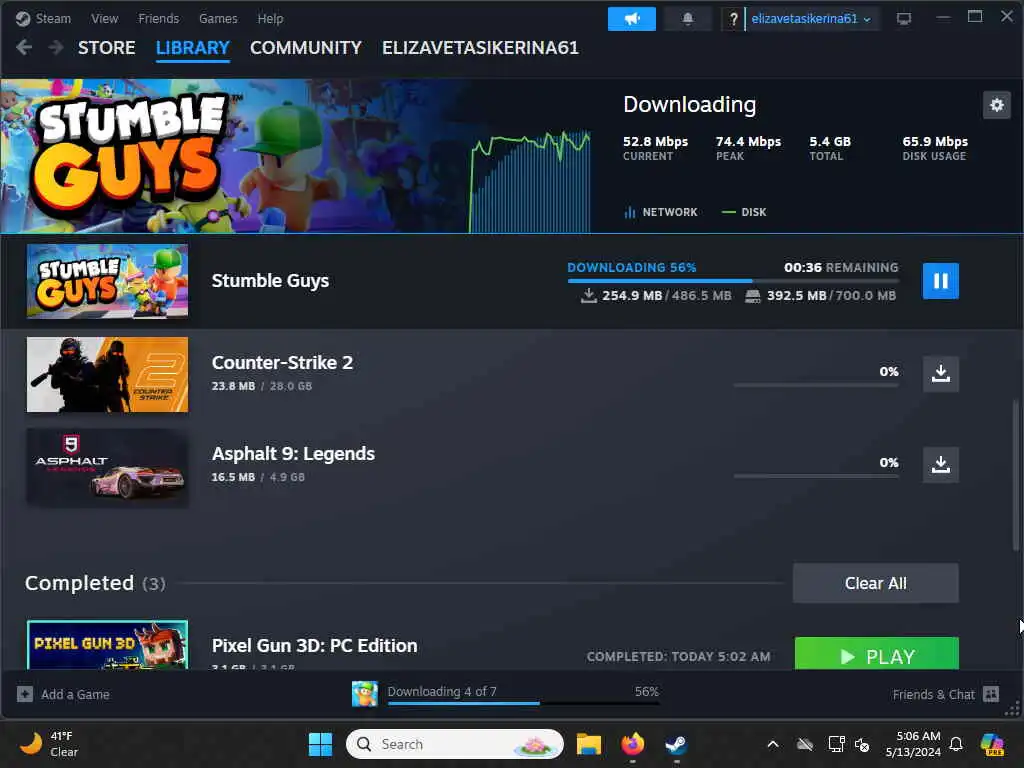The width and height of the screenshot is (1024, 768).
Task: Start Counter-Strike 2 download with arrow icon
Action: coord(940,374)
